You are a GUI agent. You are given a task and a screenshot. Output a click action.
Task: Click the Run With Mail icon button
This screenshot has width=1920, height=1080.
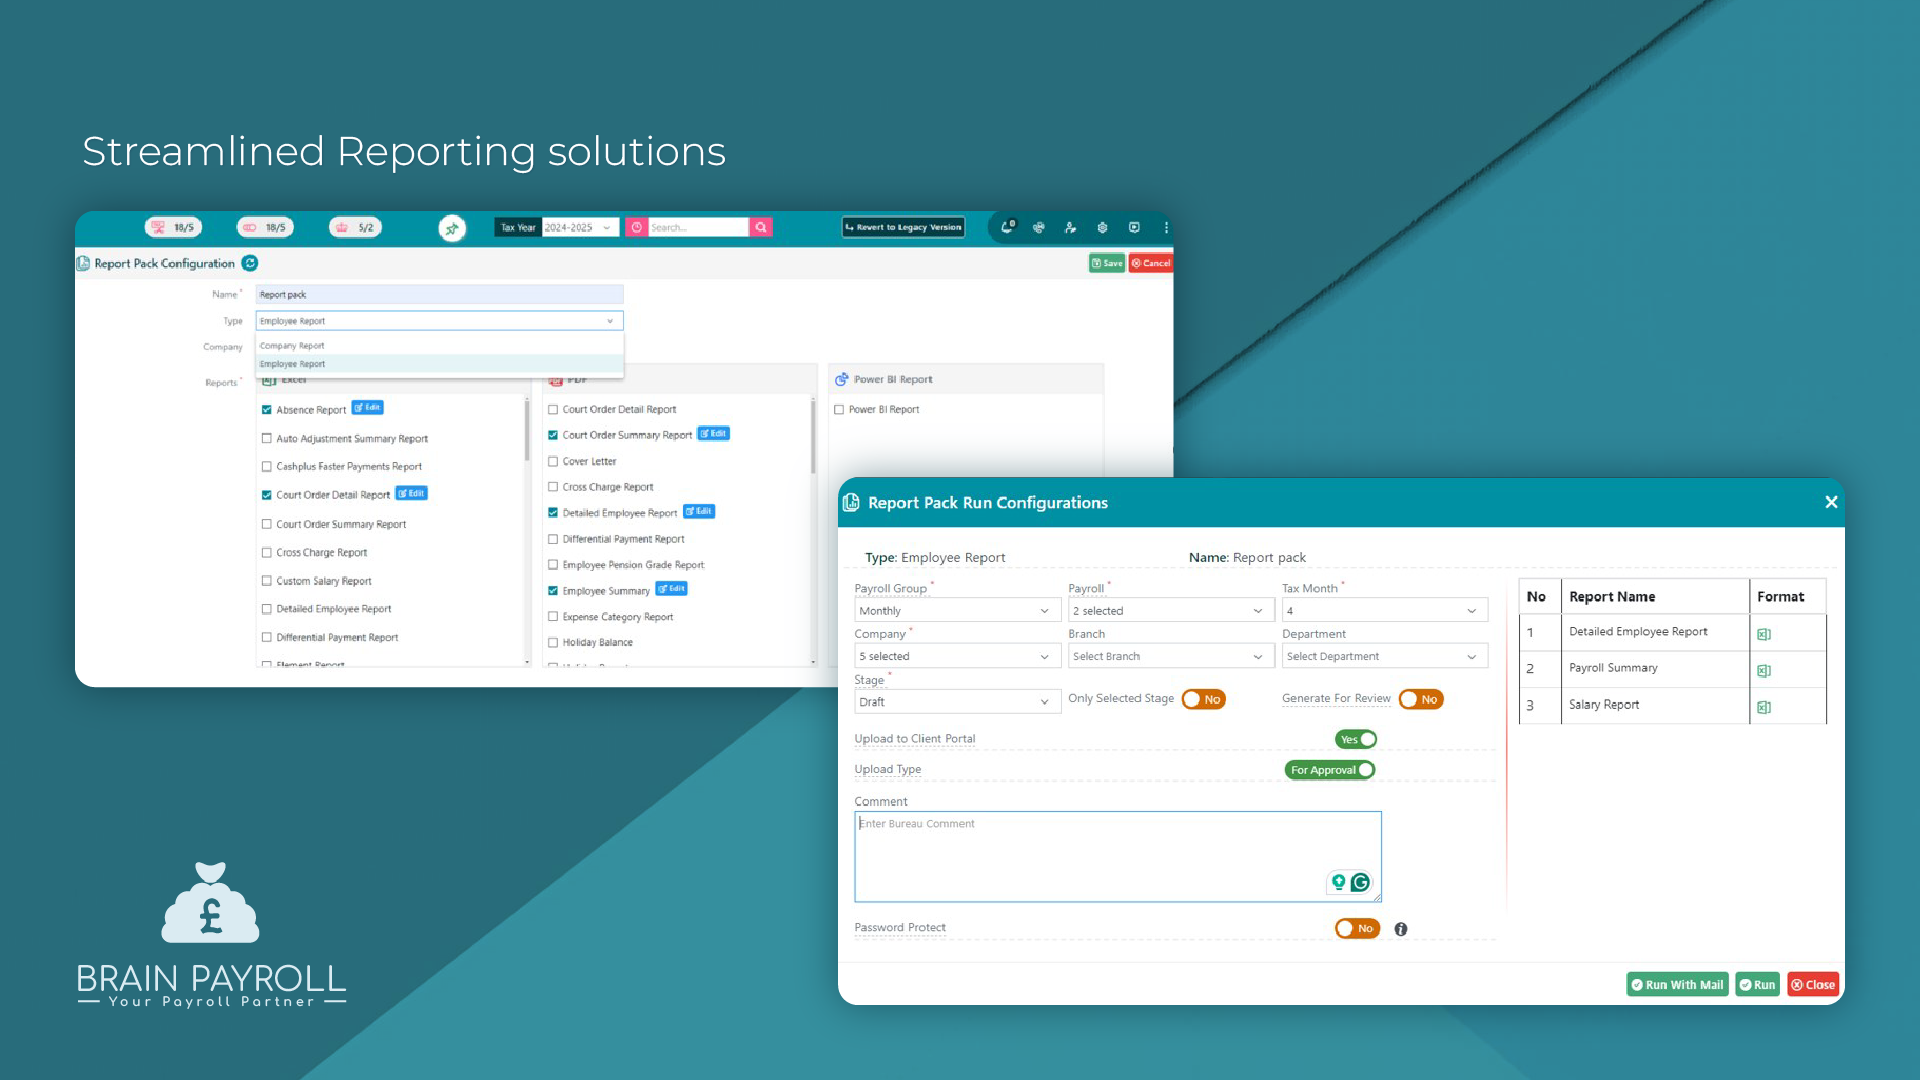(x=1677, y=984)
